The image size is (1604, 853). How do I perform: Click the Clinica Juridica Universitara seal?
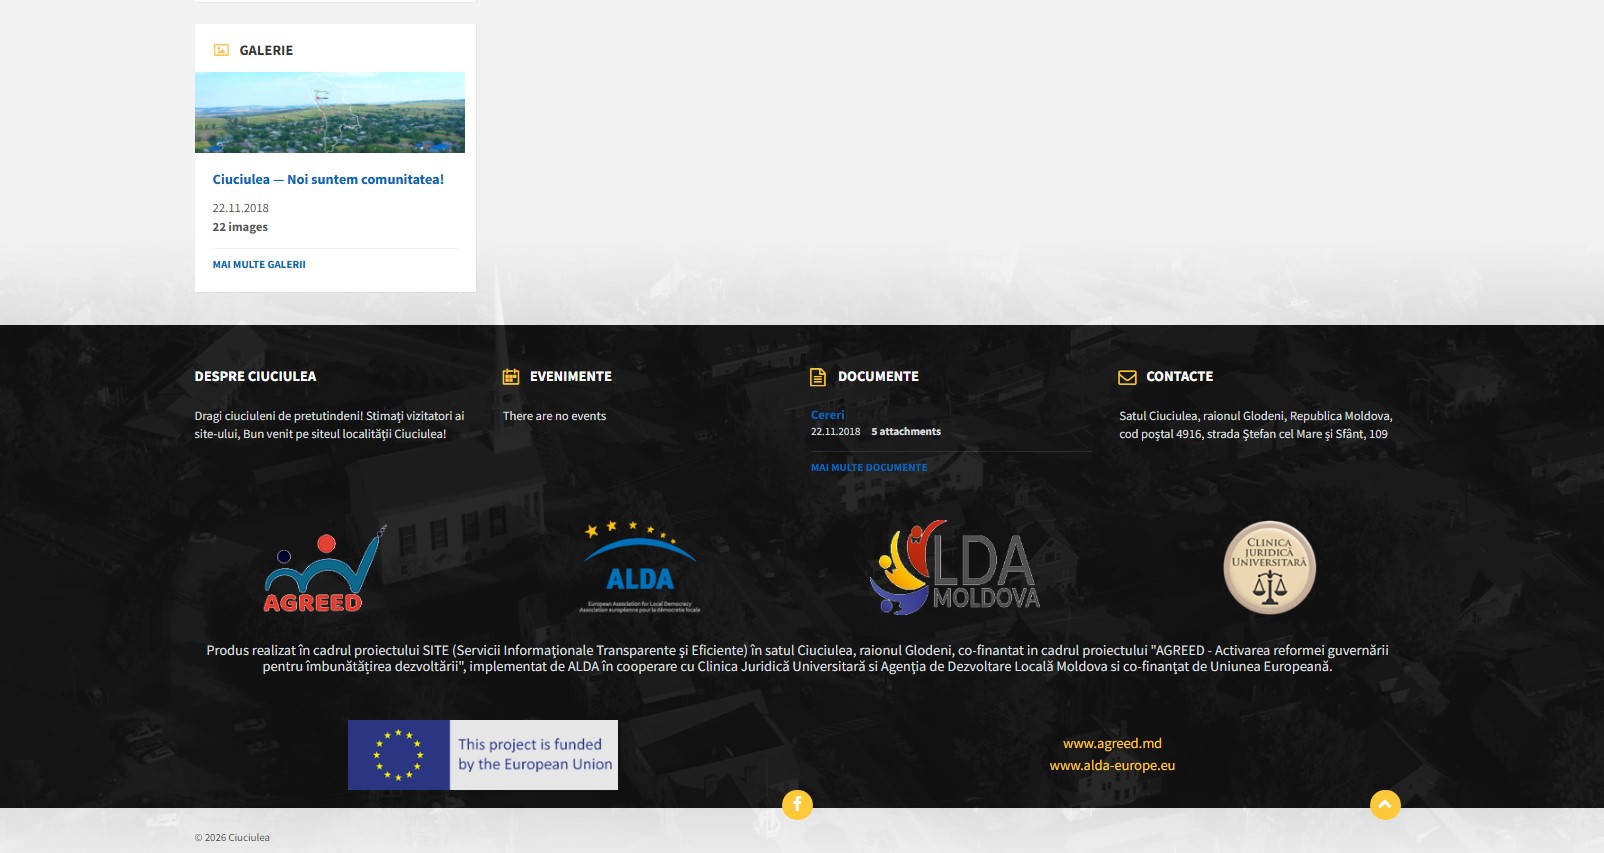pyautogui.click(x=1270, y=567)
